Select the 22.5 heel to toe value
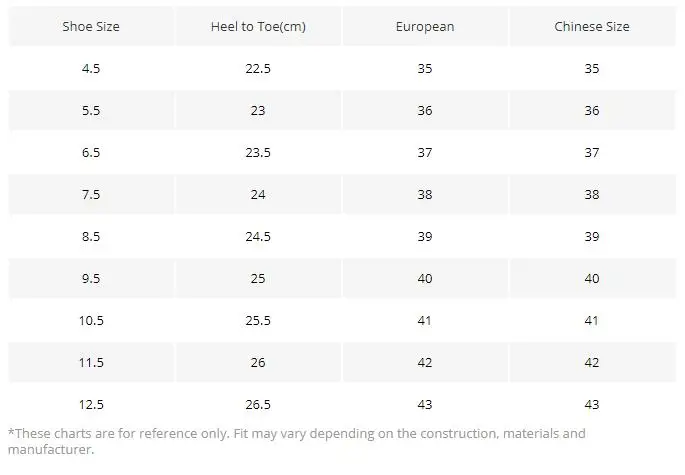685x475 pixels. (258, 69)
